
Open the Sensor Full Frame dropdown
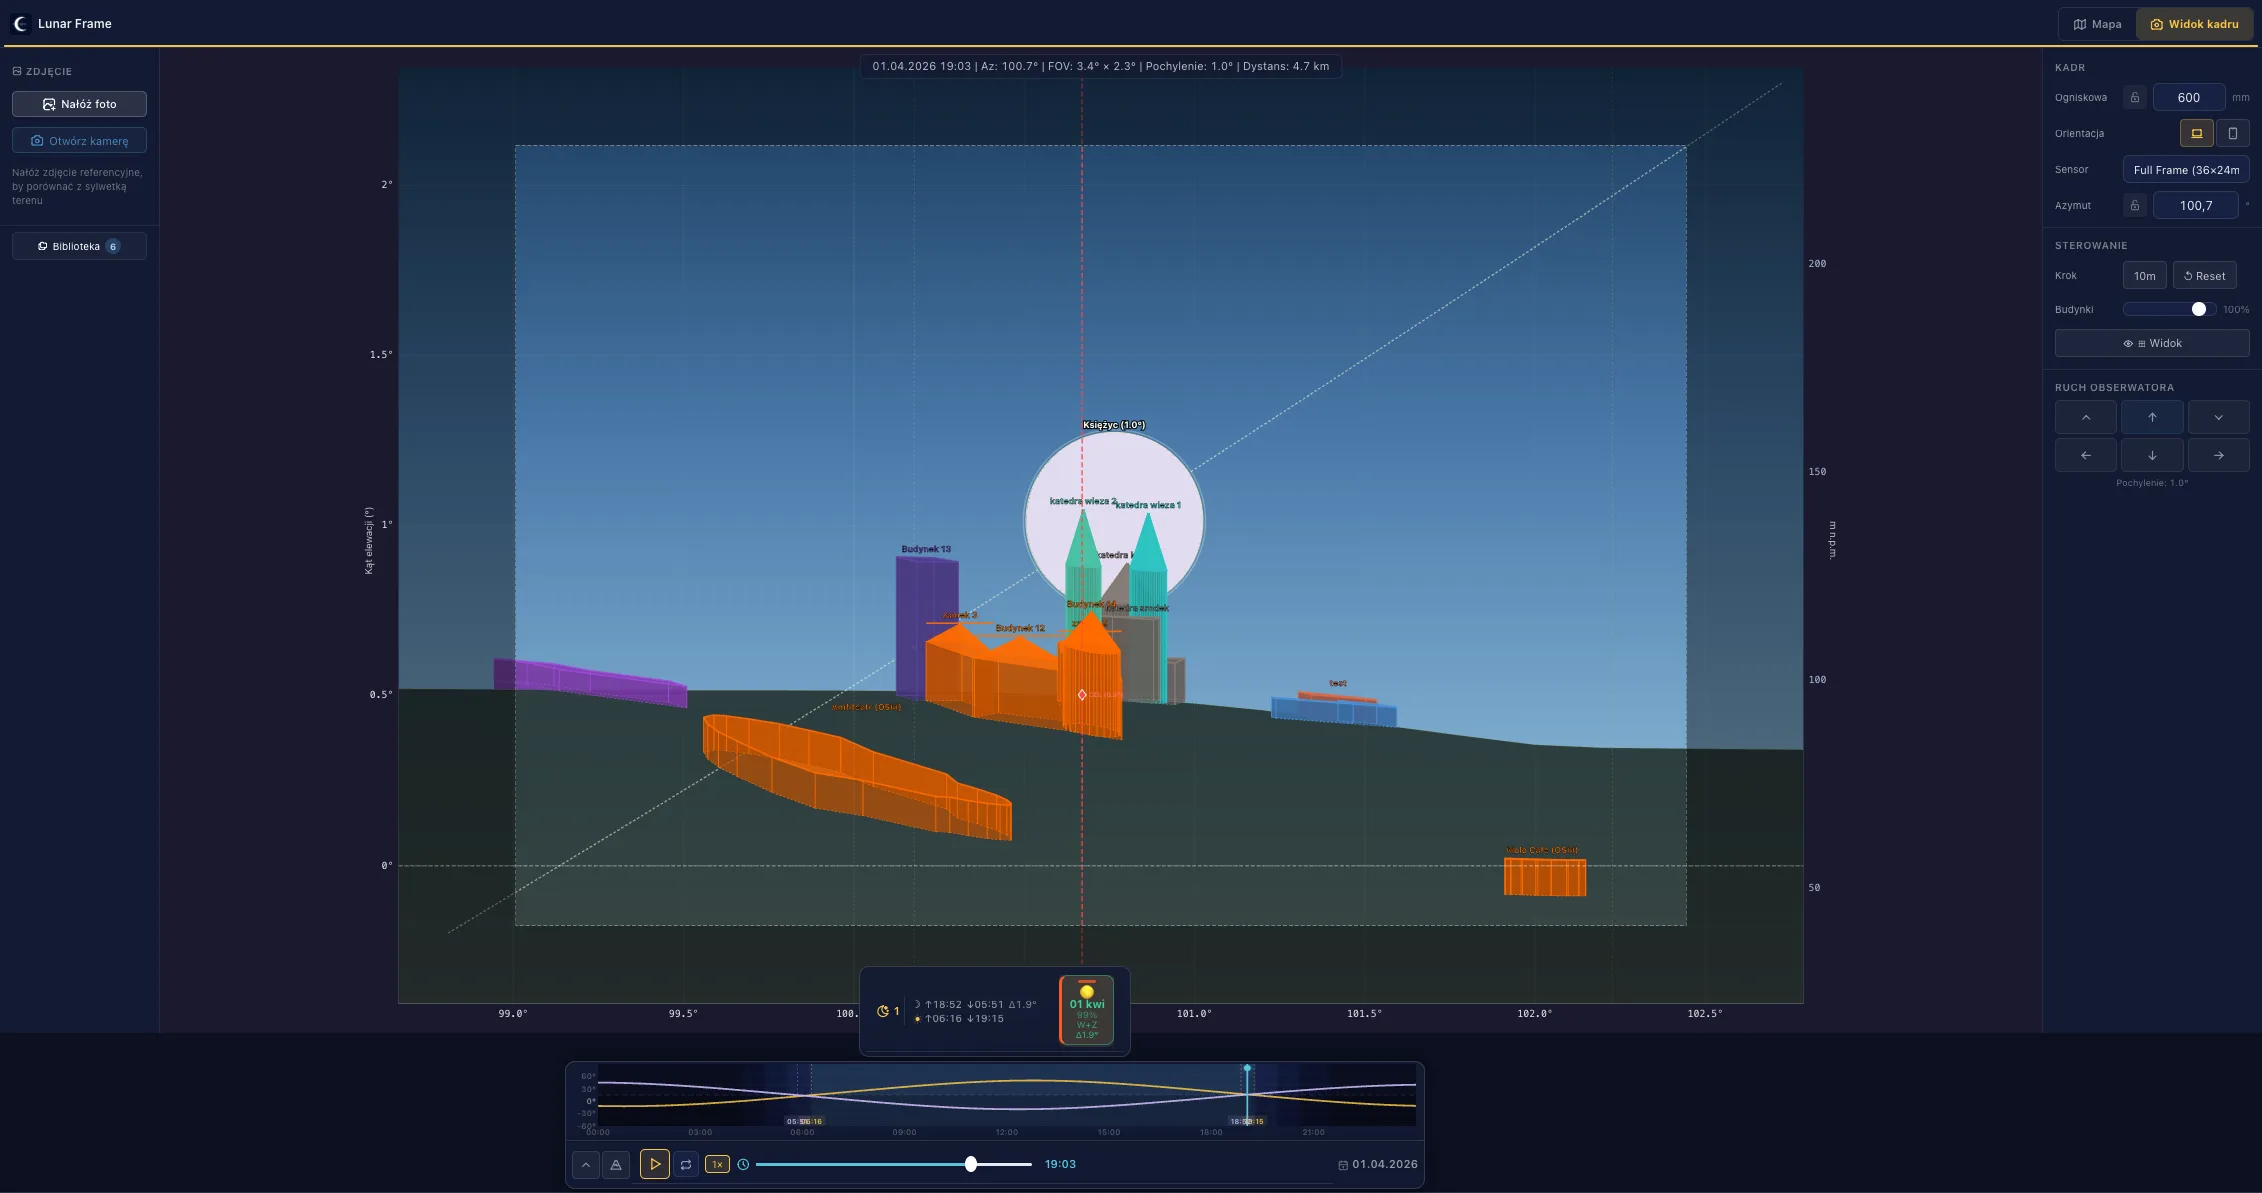pyautogui.click(x=2186, y=170)
